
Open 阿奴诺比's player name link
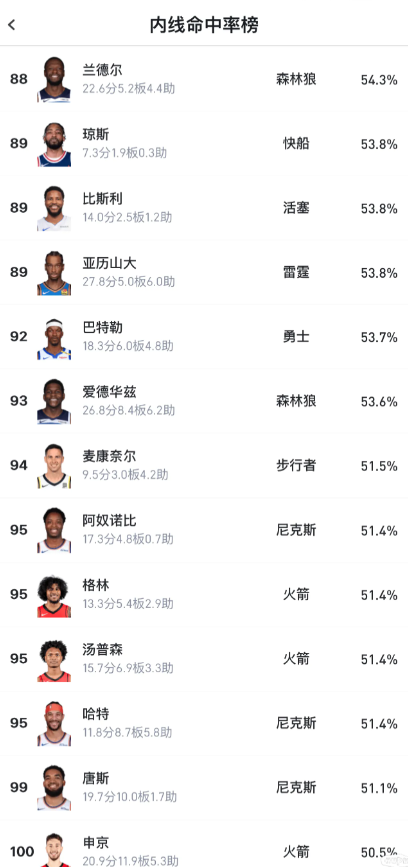(x=109, y=521)
